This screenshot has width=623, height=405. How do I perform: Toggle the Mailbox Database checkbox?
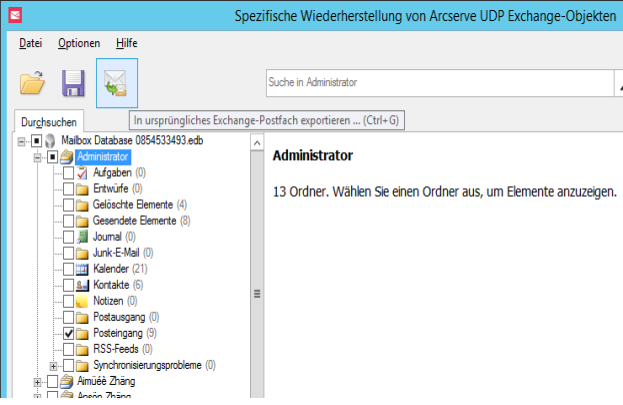[x=37, y=141]
